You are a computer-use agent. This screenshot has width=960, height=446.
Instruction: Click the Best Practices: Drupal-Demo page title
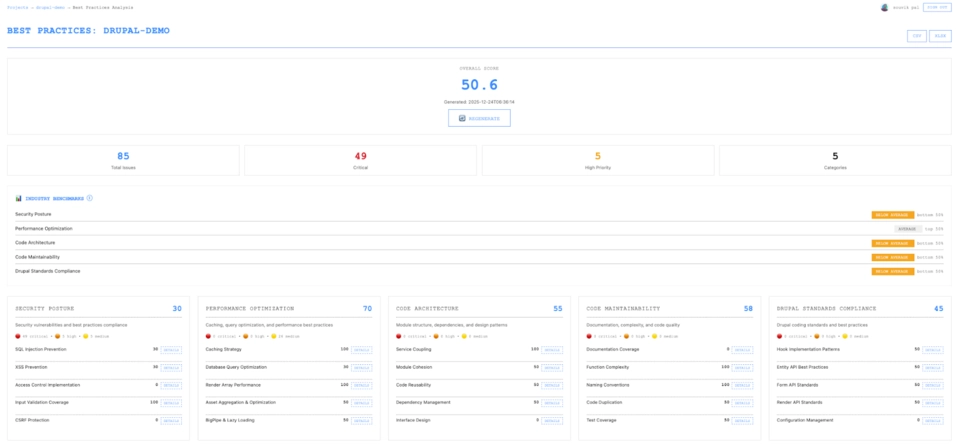pos(88,31)
